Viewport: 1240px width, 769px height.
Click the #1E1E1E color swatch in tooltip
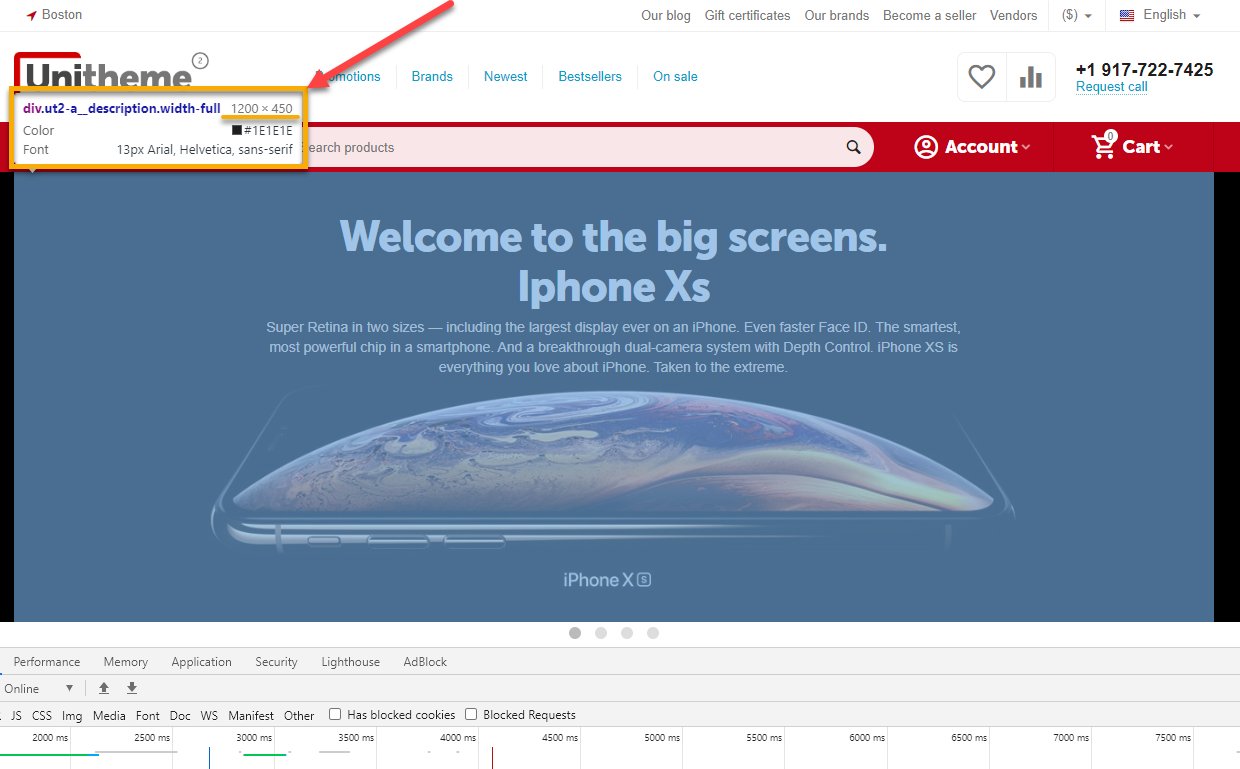point(237,130)
